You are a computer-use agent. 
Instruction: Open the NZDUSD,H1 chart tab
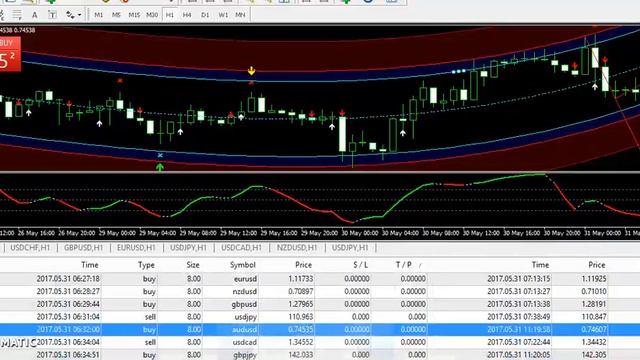click(x=297, y=248)
